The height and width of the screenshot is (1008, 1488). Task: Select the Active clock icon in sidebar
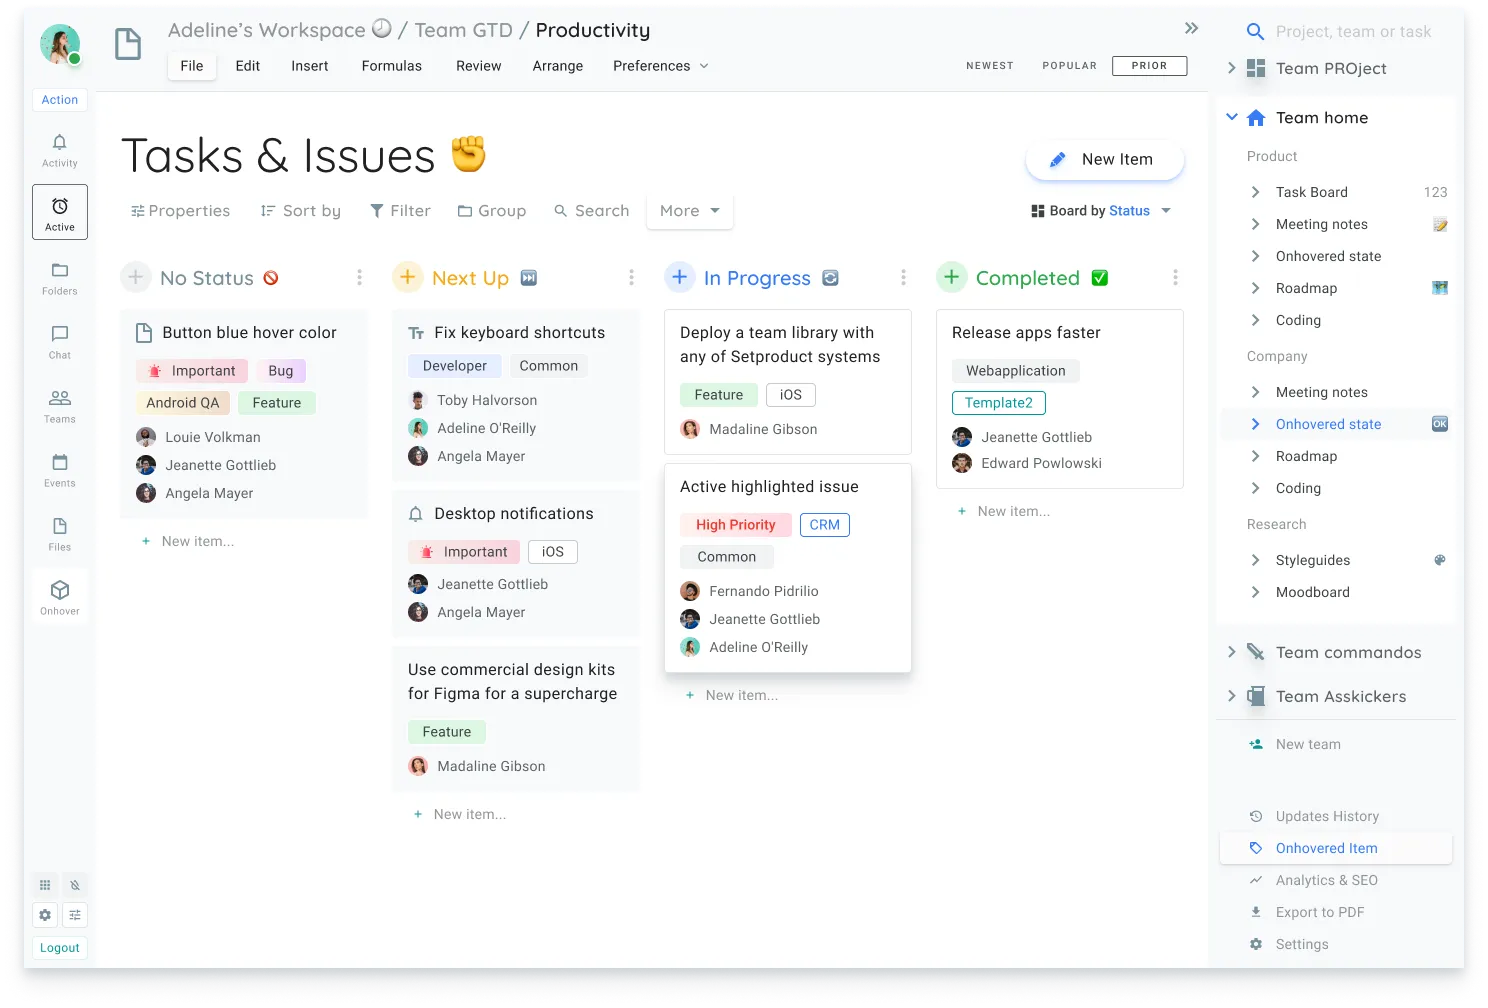(x=59, y=211)
